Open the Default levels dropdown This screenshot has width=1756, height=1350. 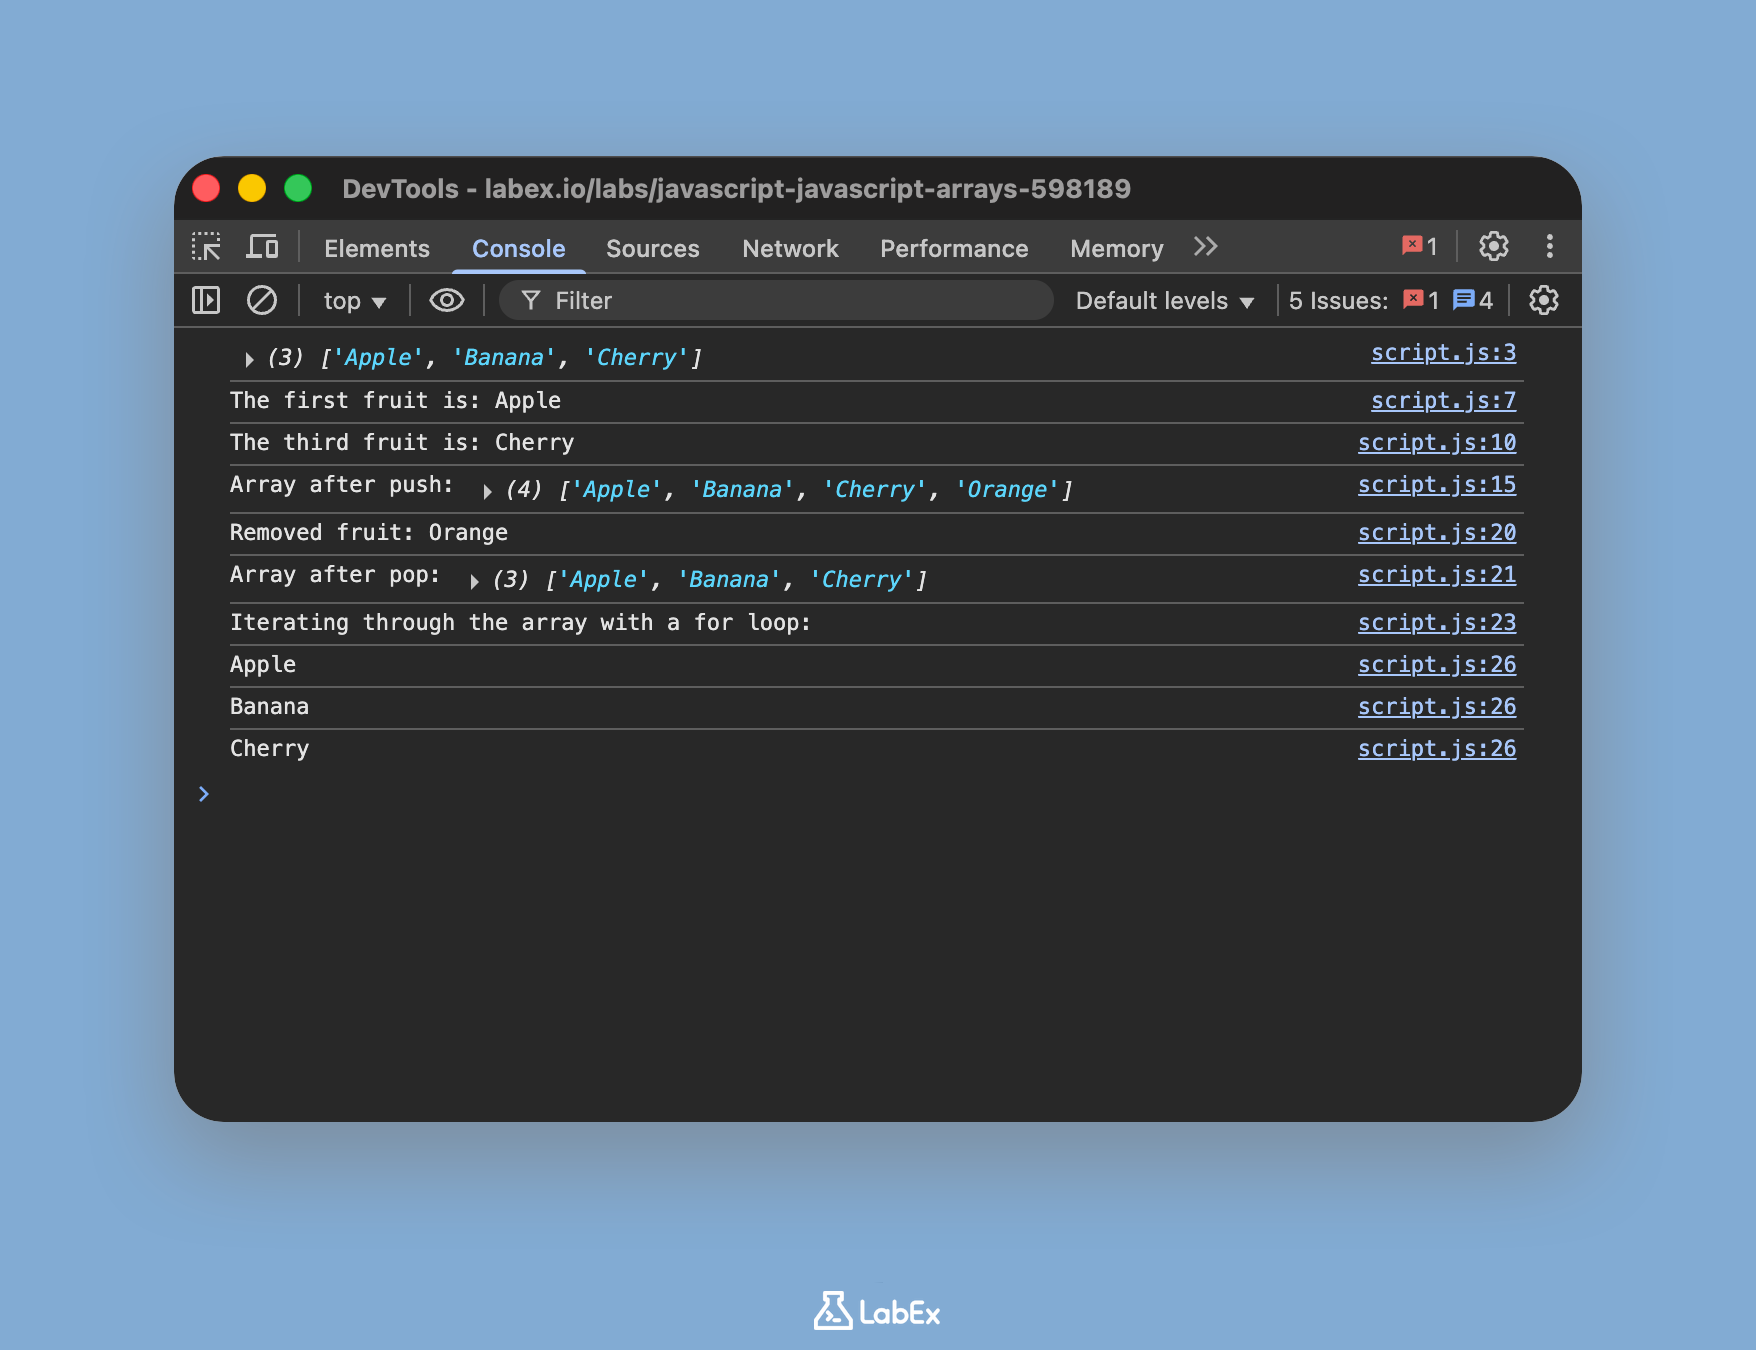(x=1163, y=300)
